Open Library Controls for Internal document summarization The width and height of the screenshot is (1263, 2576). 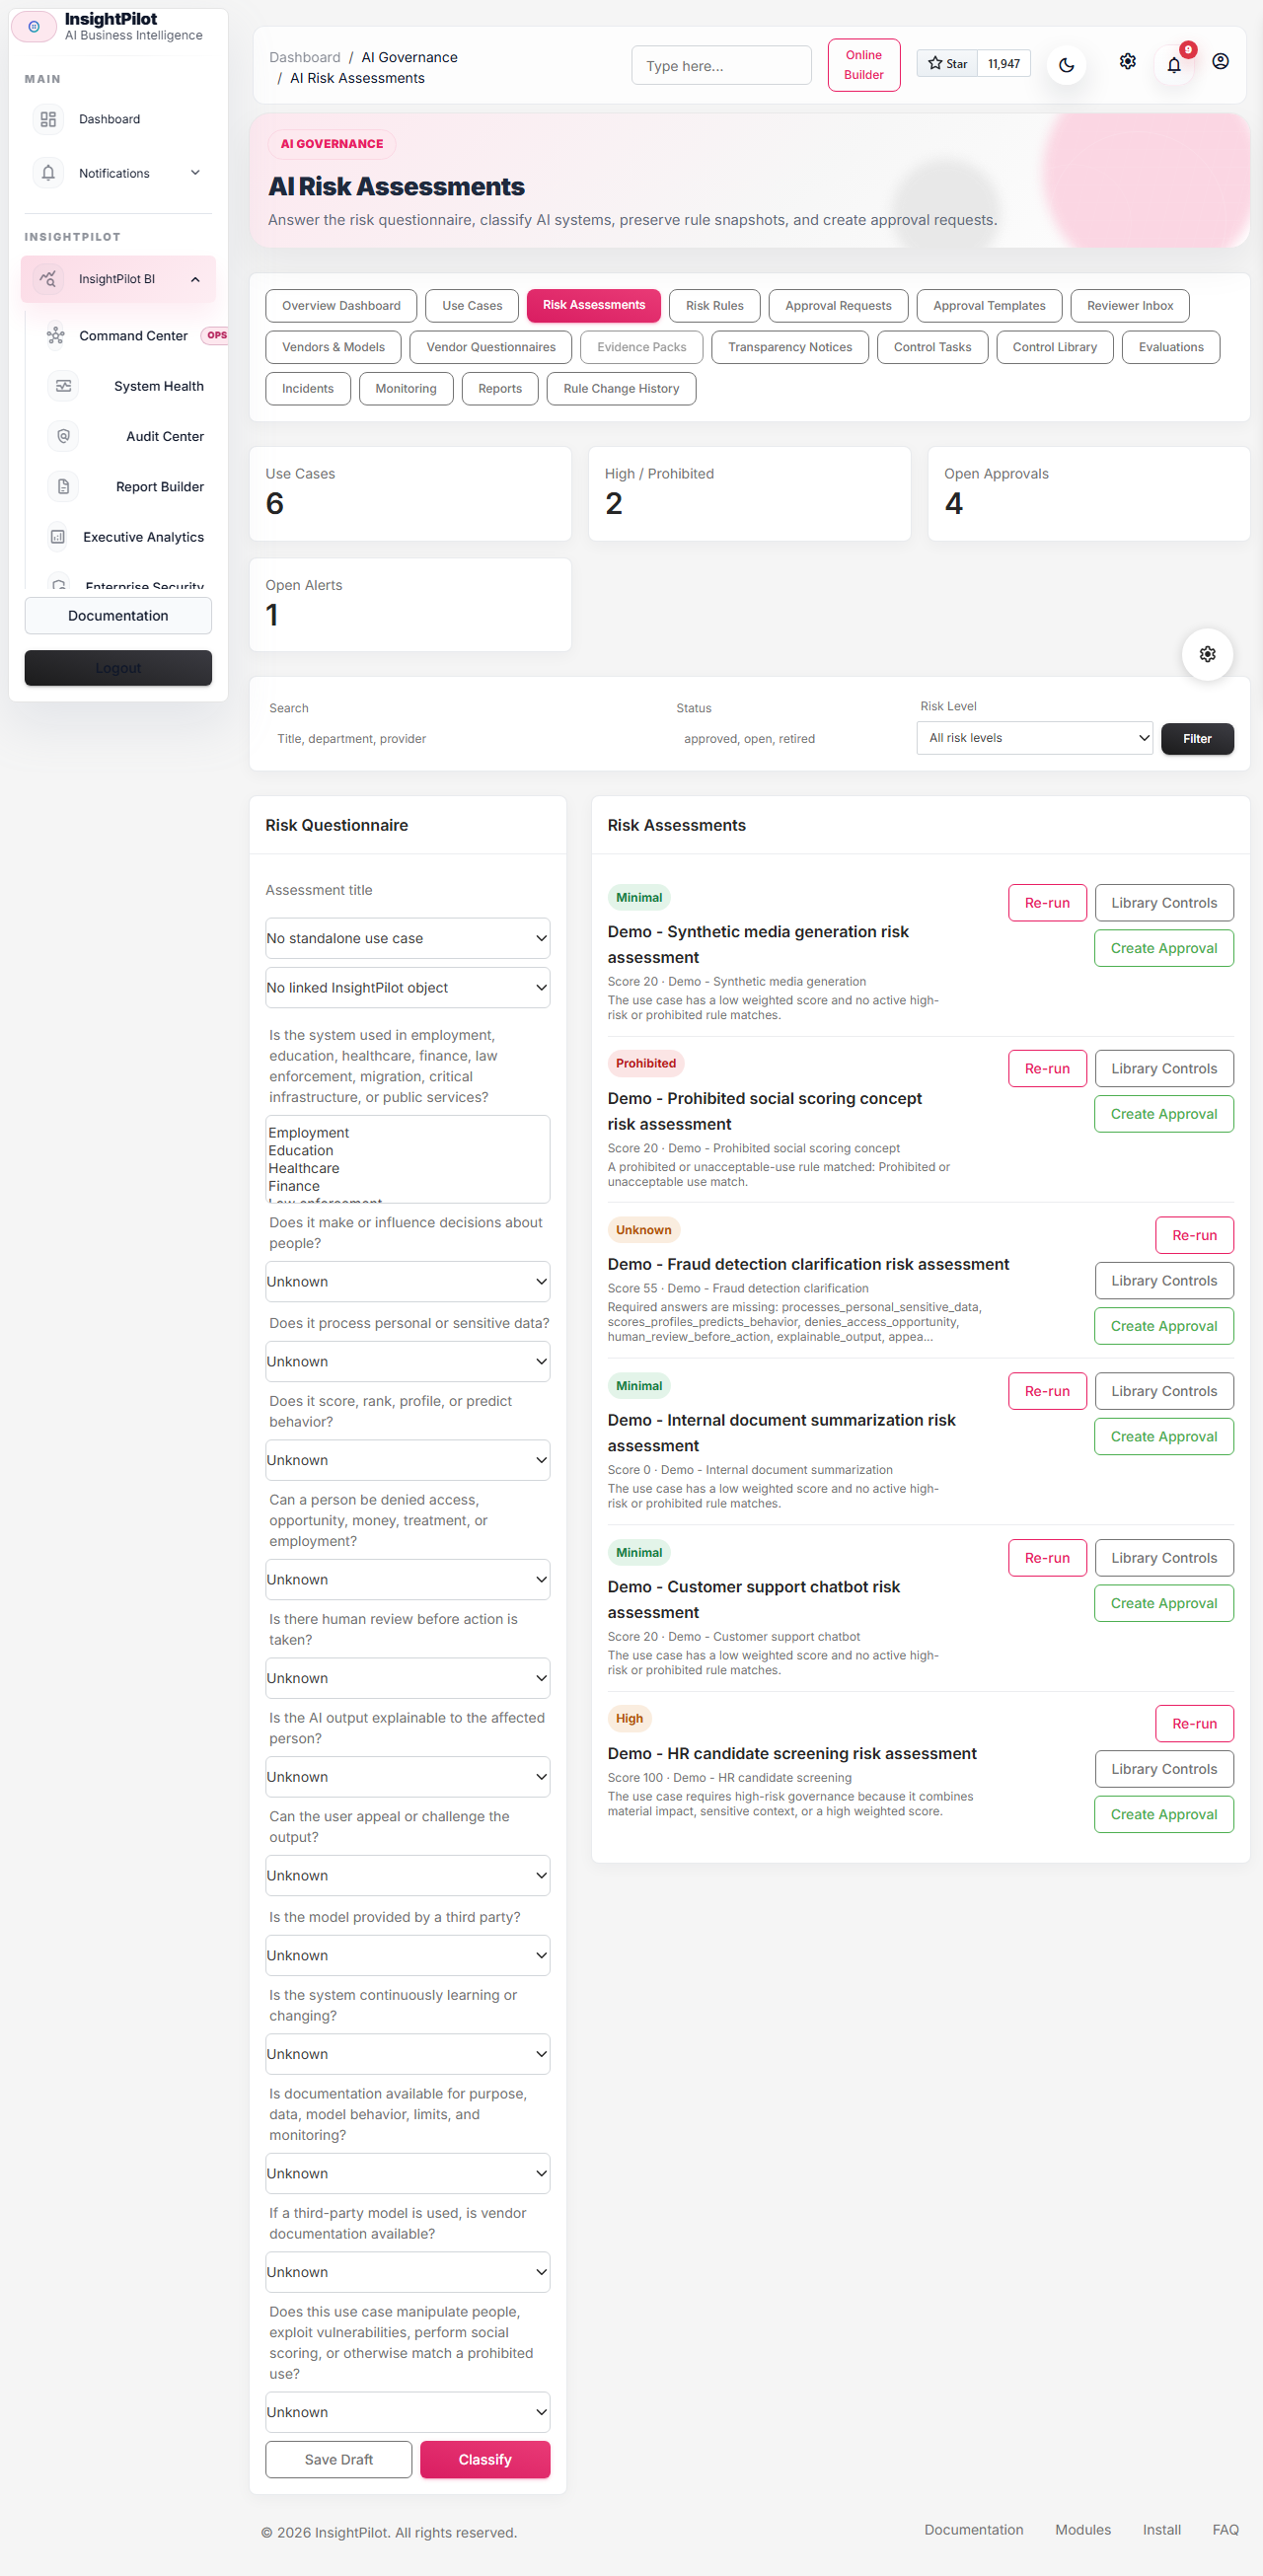tap(1163, 1391)
